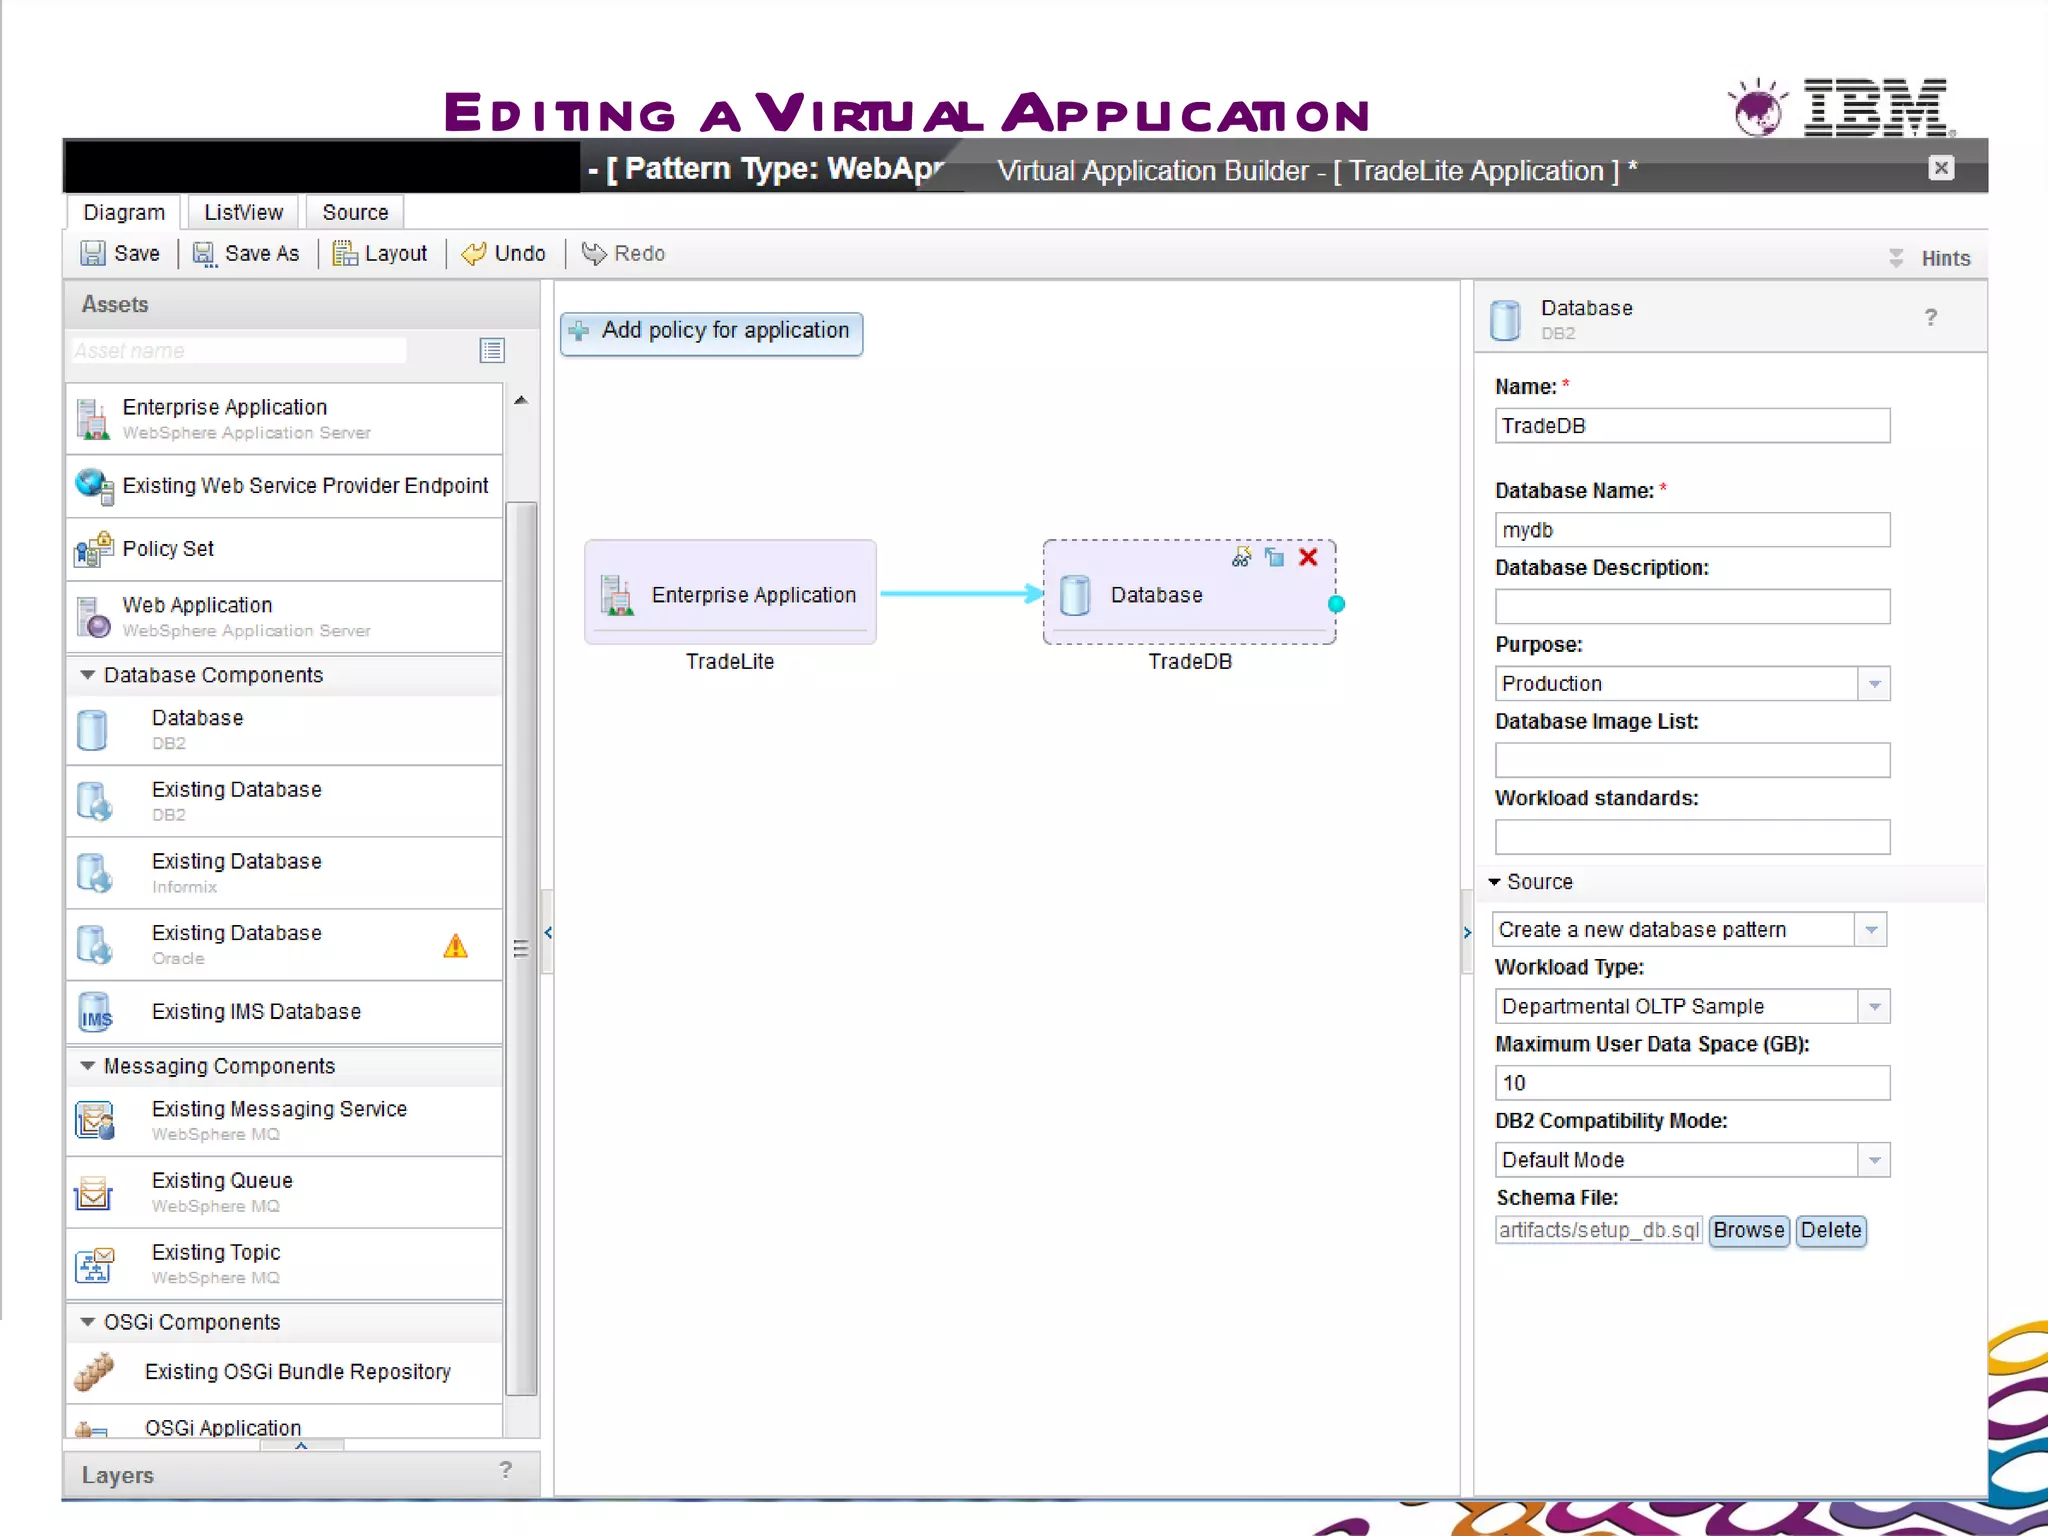
Task: Switch to the Source tab
Action: 355,212
